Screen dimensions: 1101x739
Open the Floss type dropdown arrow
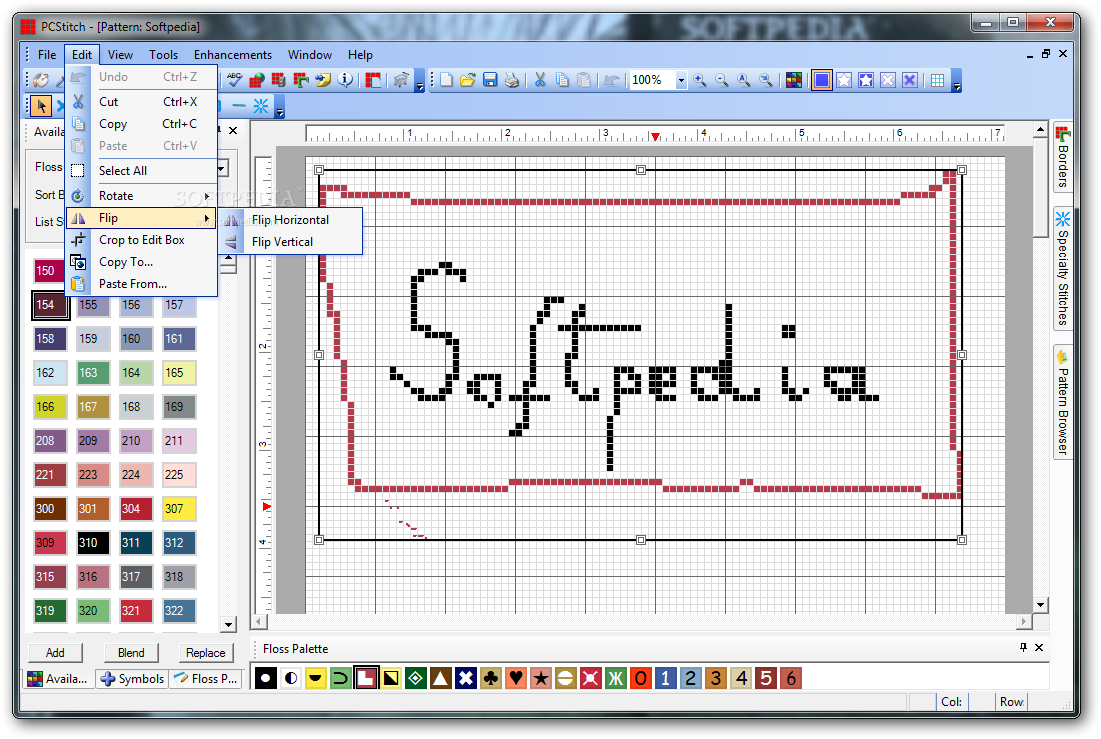[223, 169]
